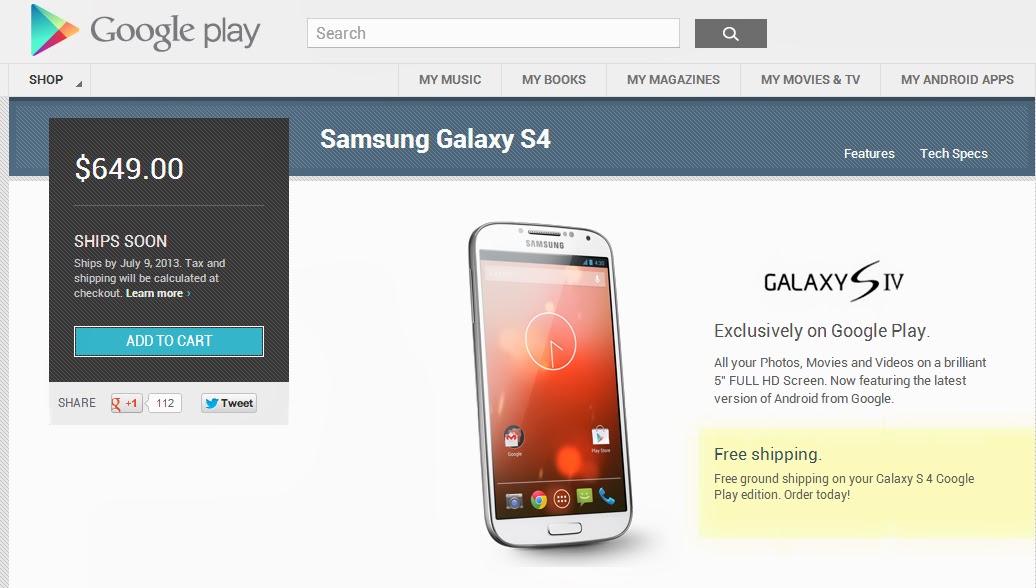
Task: Click the Learn more arrow link
Action: [x=158, y=293]
